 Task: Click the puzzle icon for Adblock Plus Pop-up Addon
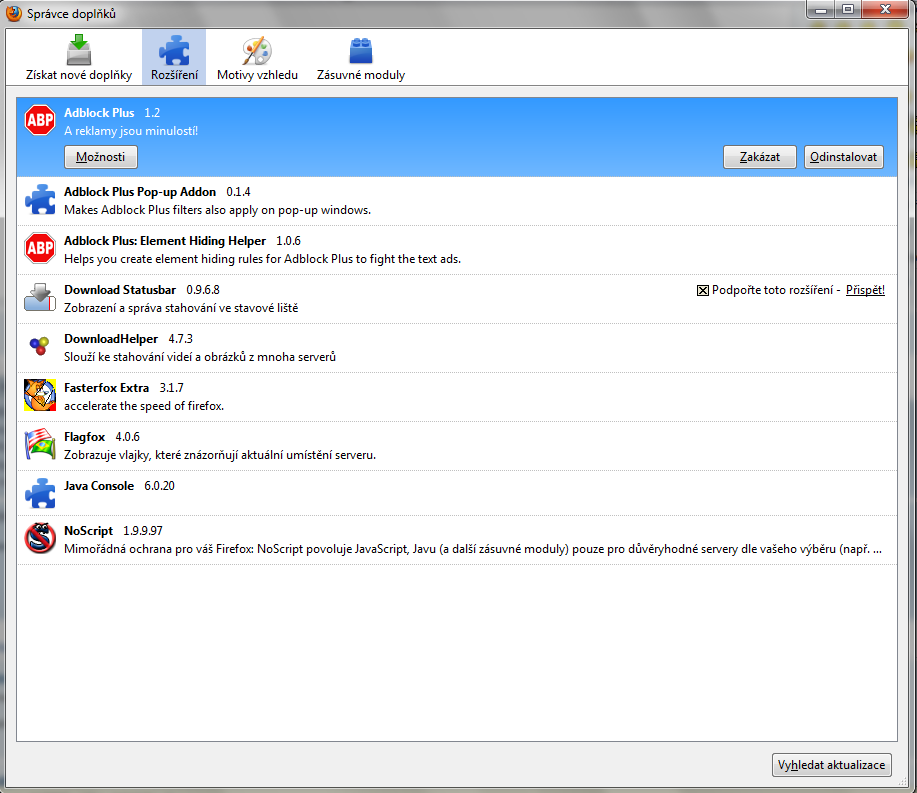click(x=40, y=199)
